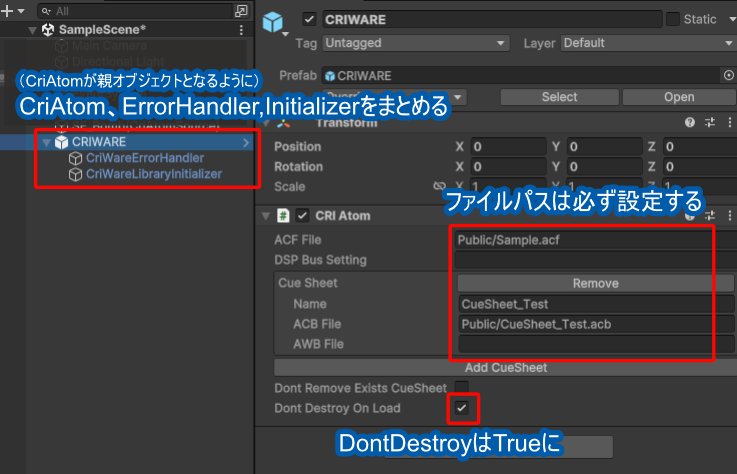
Task: Toggle the Static checkbox
Action: click(x=673, y=19)
